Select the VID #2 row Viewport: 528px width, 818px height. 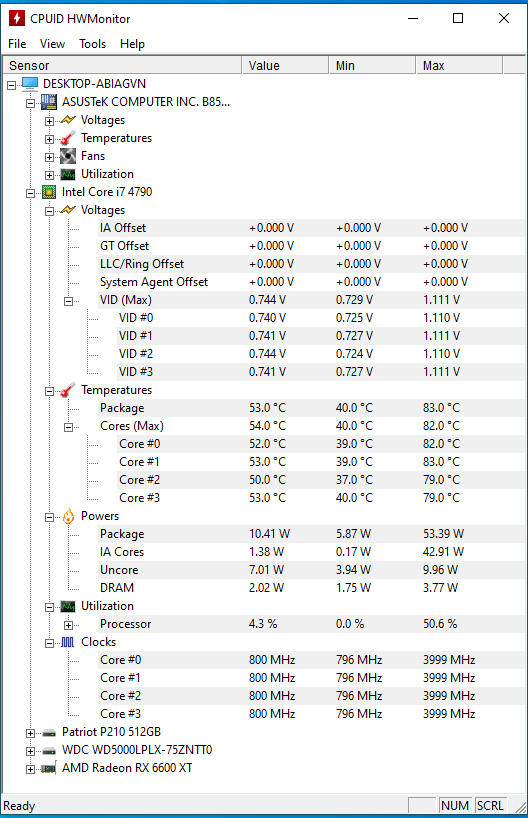click(320, 354)
